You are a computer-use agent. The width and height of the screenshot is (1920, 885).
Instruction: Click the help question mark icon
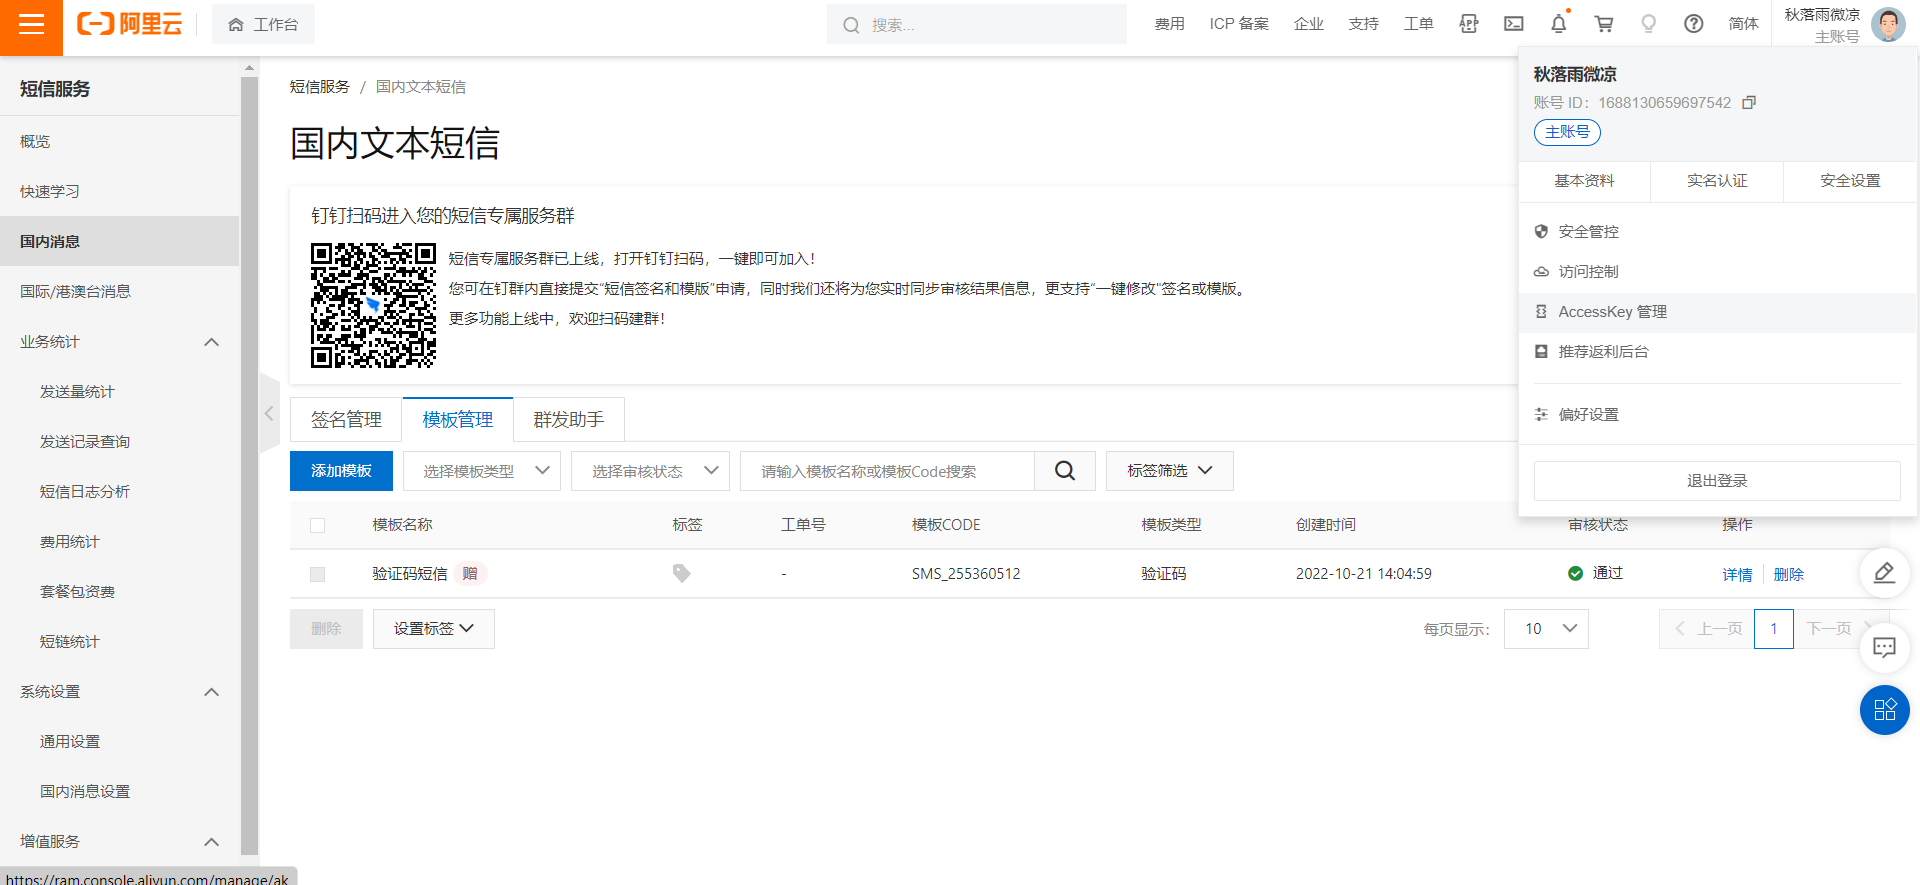[1694, 24]
